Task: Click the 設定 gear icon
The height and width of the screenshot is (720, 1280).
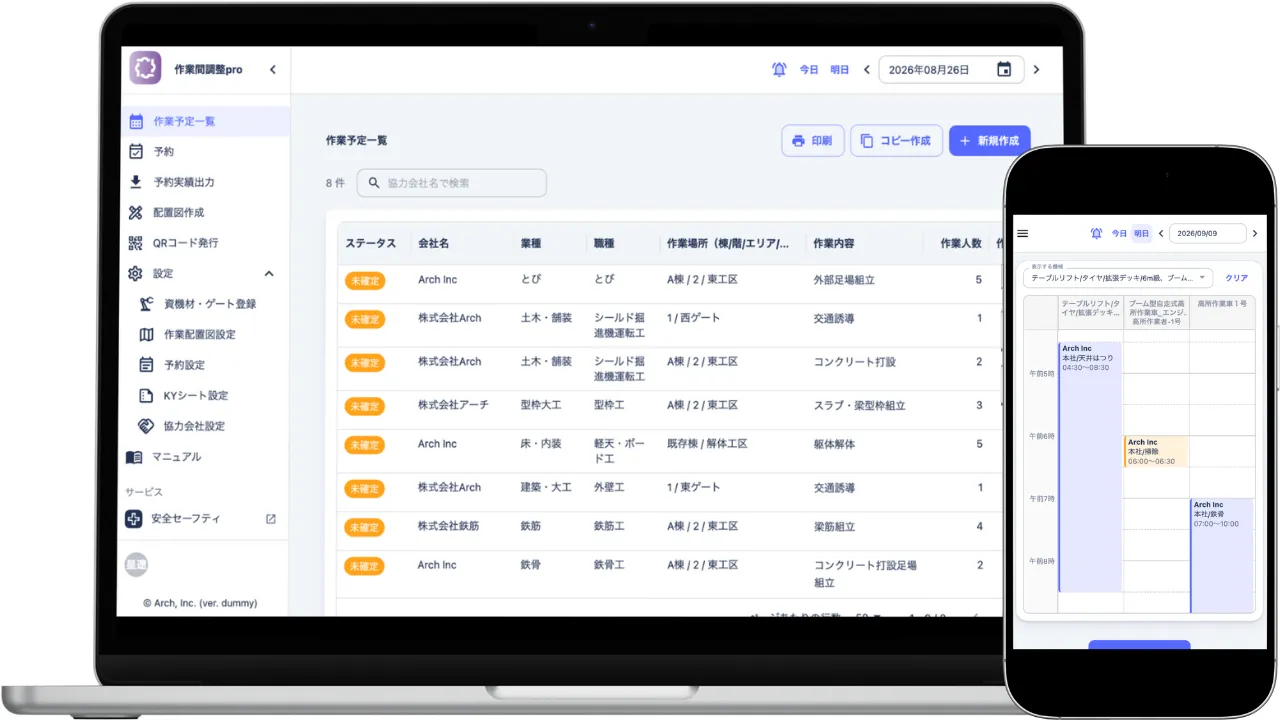Action: [x=136, y=274]
